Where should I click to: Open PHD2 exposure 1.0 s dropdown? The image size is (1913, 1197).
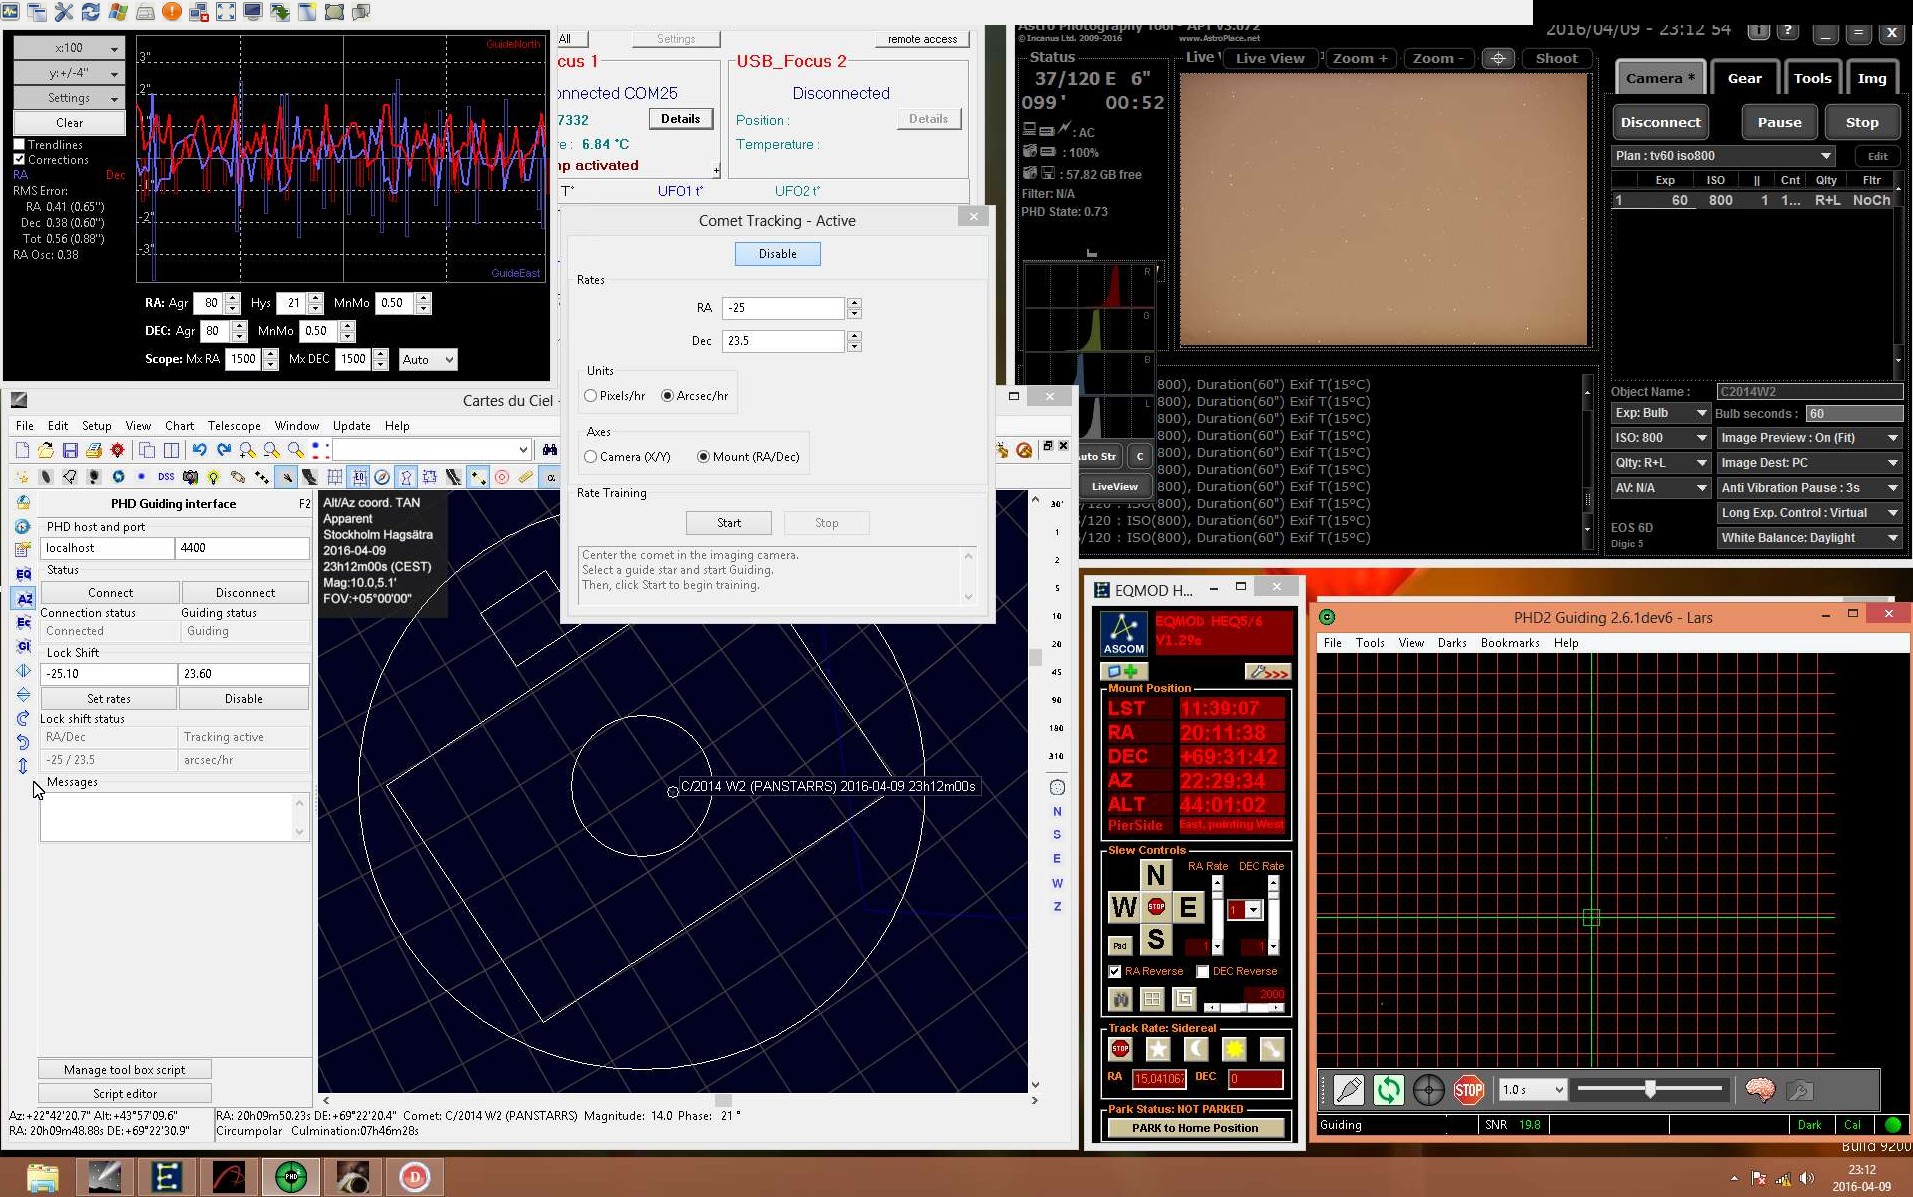coord(1532,1090)
